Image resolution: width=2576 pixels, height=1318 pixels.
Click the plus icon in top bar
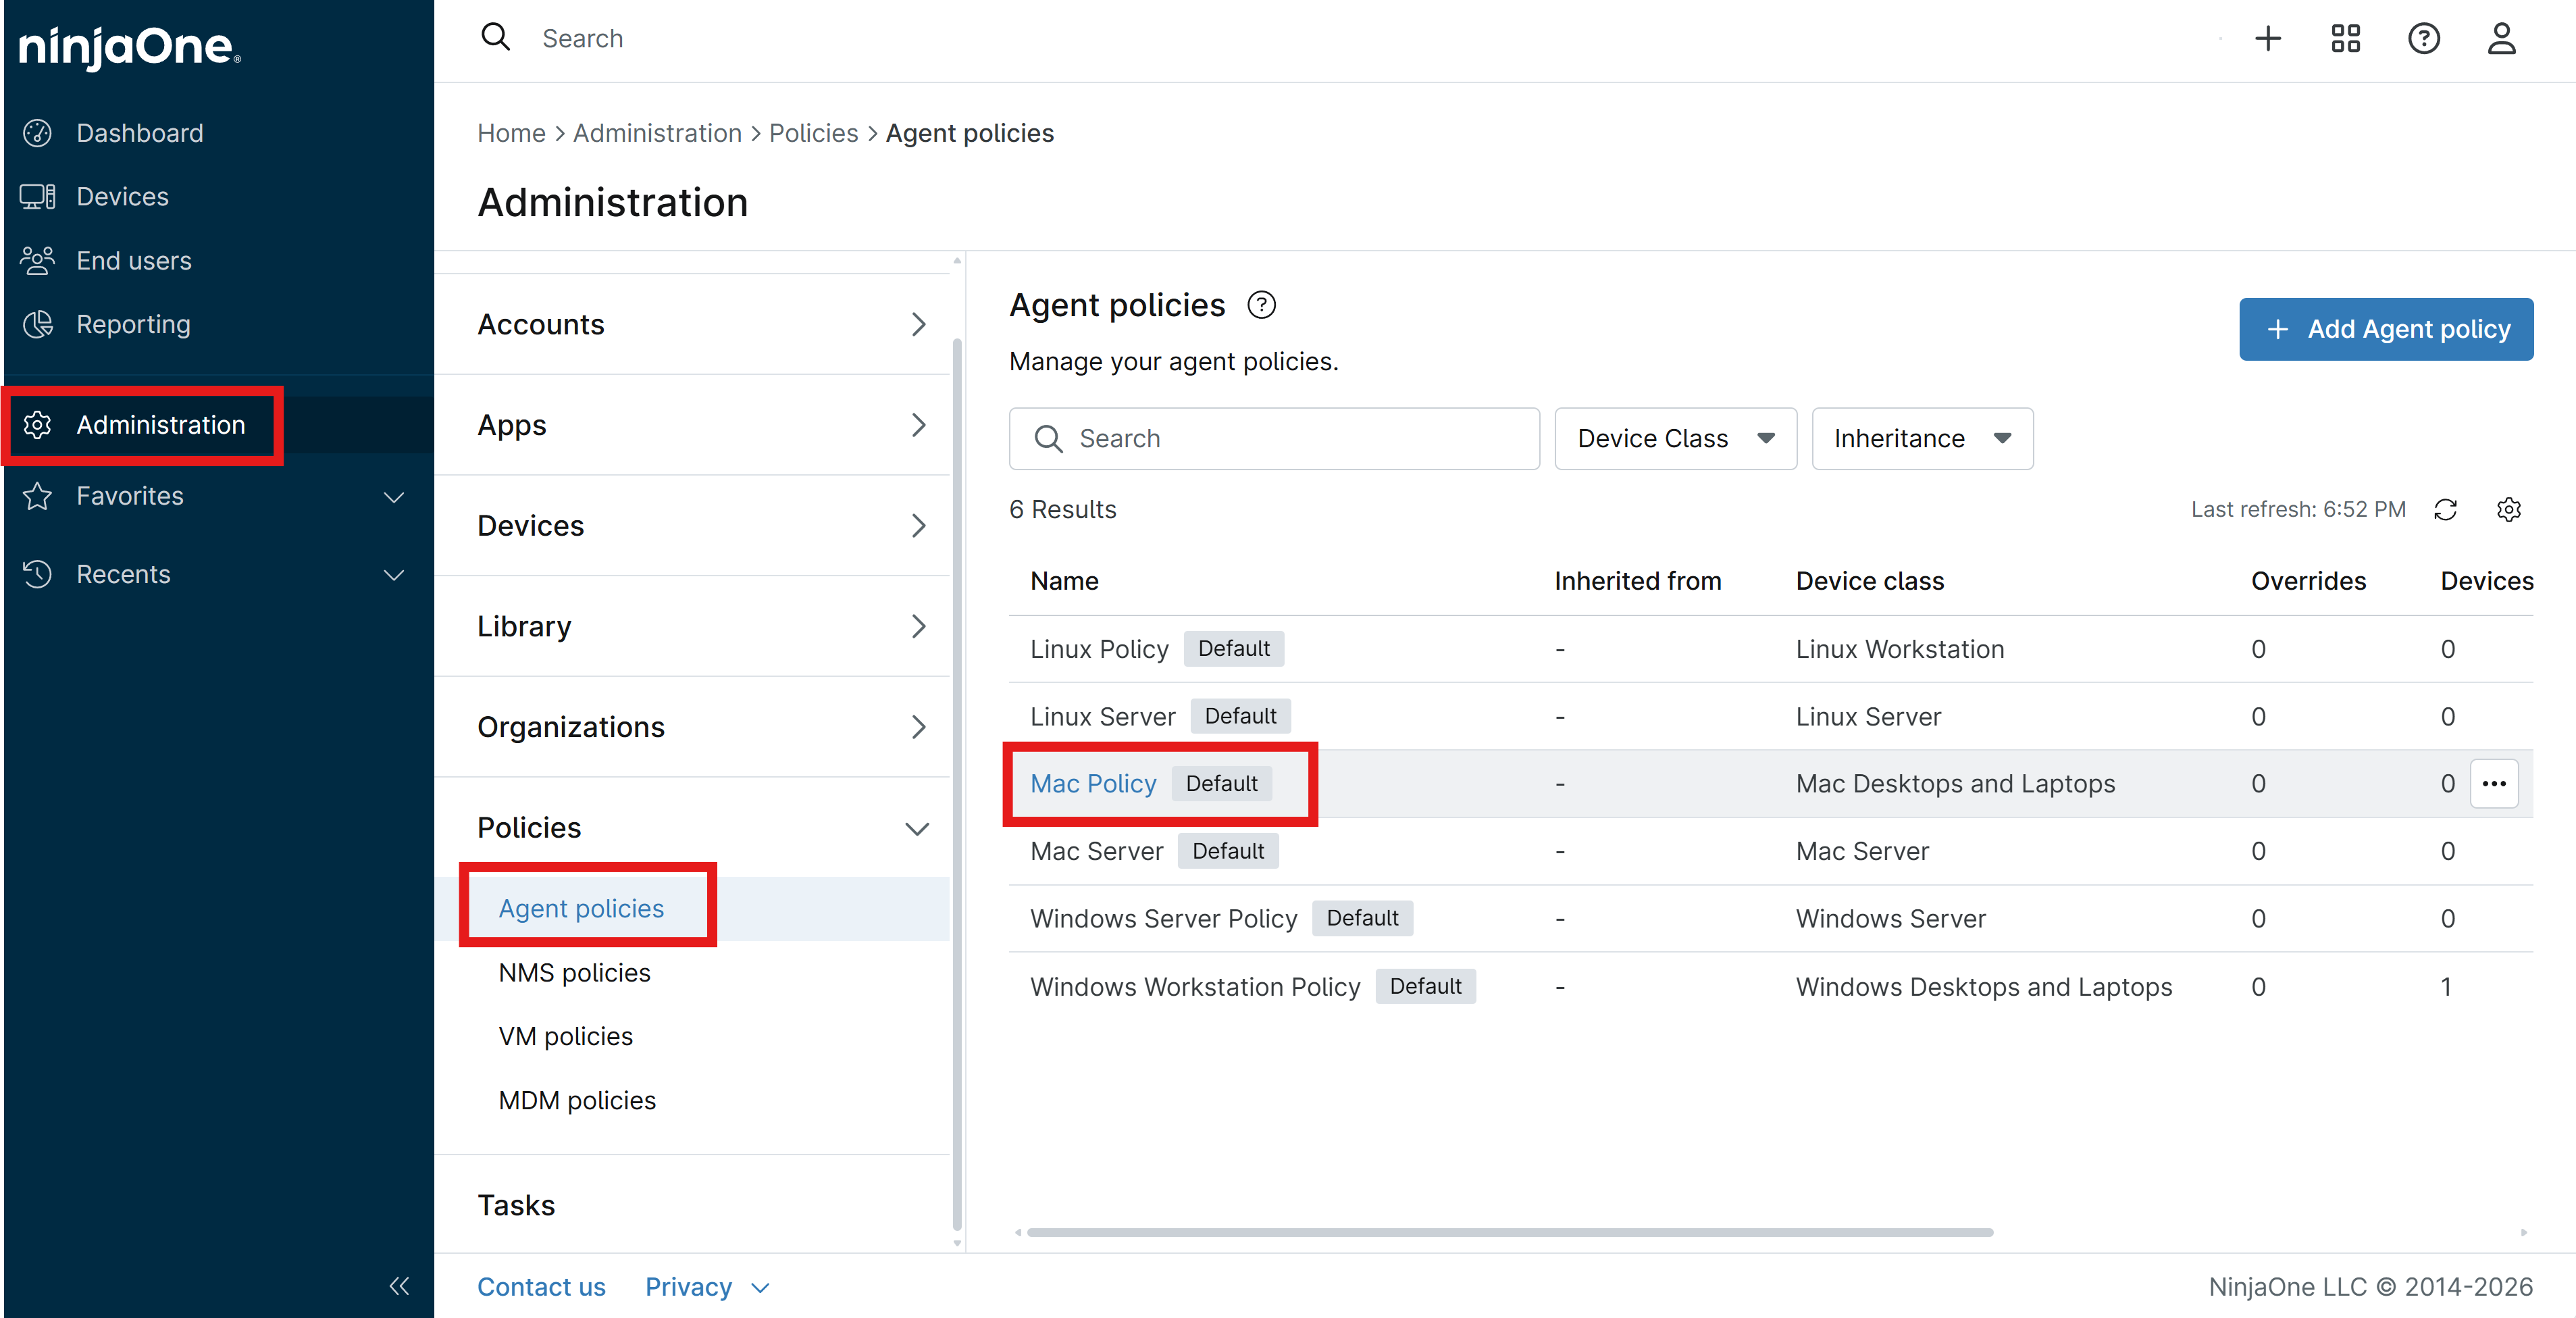[2267, 39]
